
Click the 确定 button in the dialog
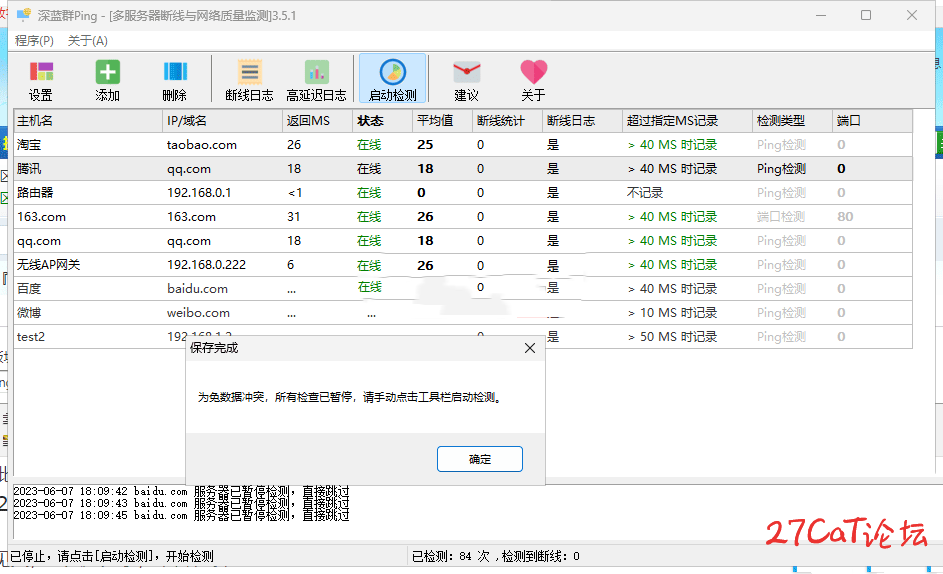coord(479,459)
